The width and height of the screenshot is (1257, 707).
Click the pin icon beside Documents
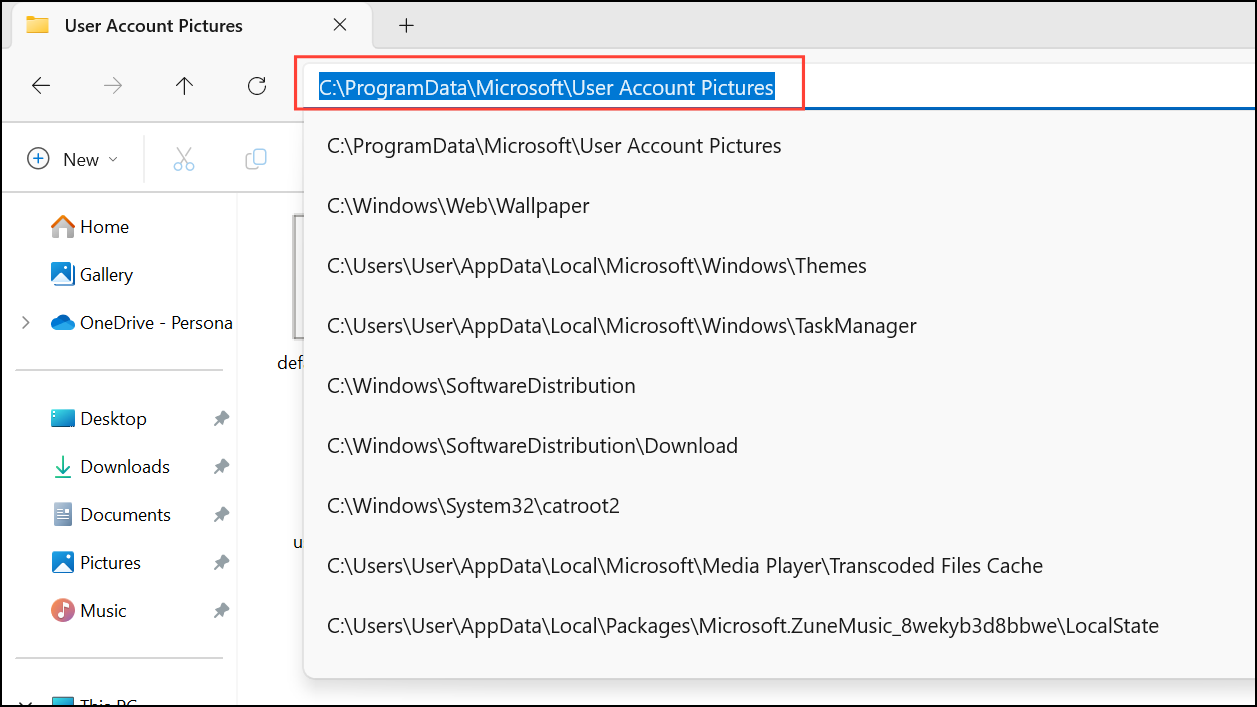click(221, 515)
